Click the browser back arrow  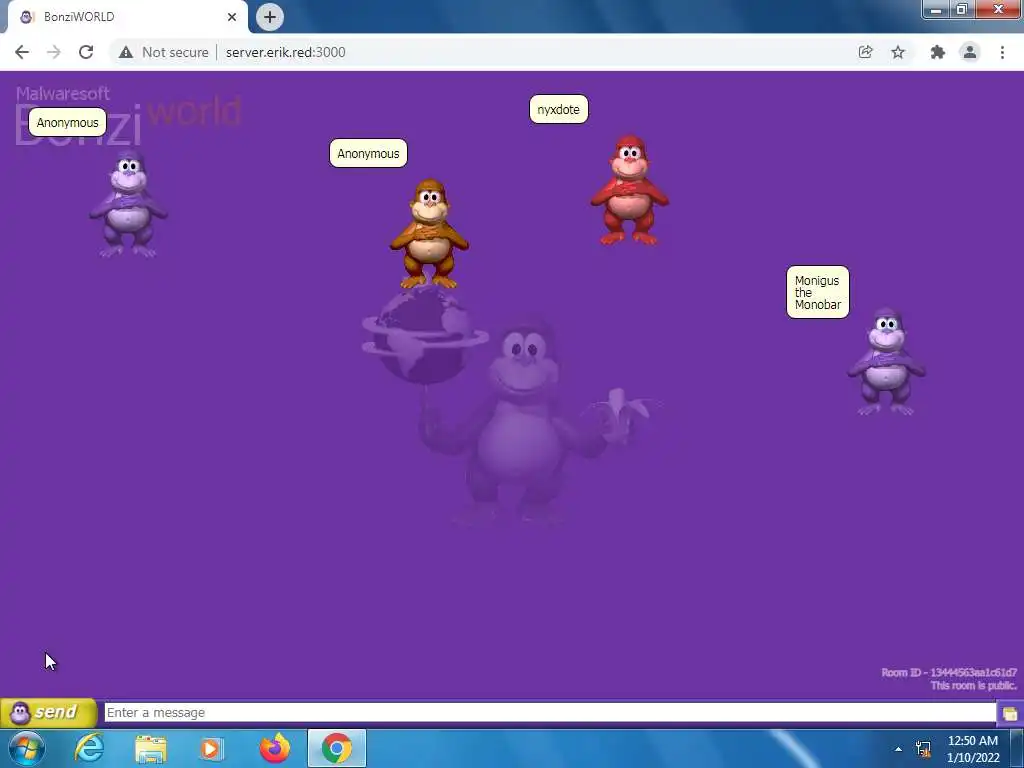pyautogui.click(x=22, y=52)
